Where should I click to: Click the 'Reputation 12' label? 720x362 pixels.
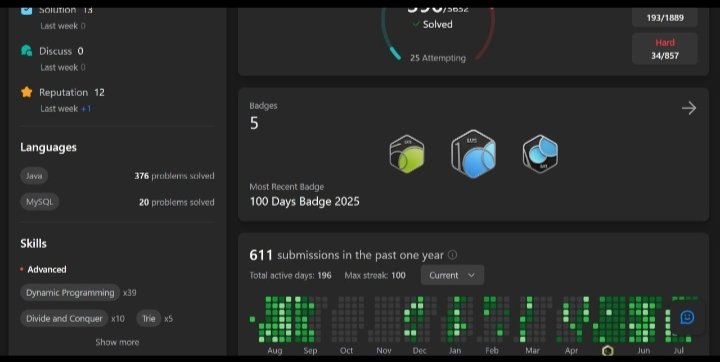click(72, 92)
